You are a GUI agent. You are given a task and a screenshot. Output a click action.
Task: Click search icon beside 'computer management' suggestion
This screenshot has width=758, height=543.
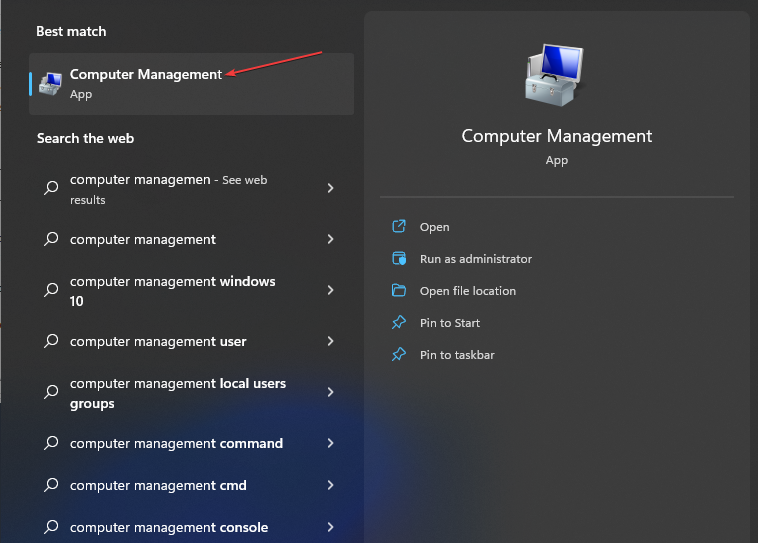point(51,239)
